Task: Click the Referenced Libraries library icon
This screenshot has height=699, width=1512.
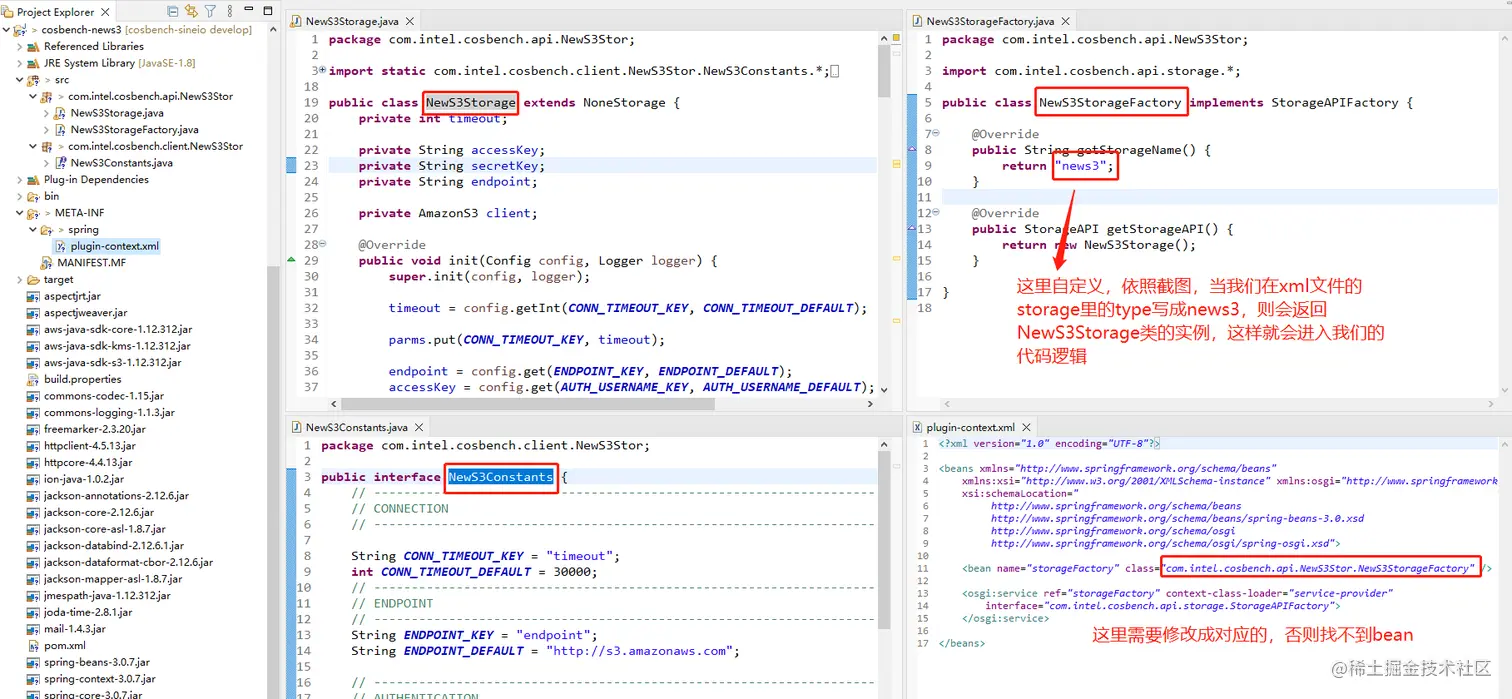Action: [x=34, y=46]
